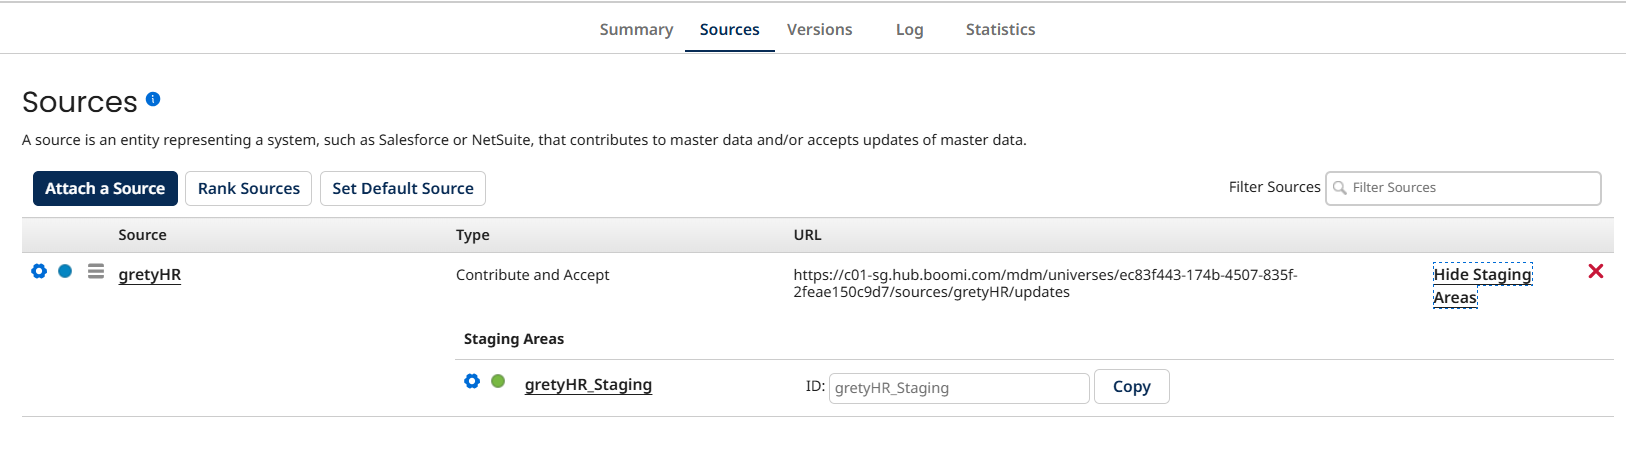Open the Versions tab
This screenshot has height=462, width=1626.
(819, 30)
